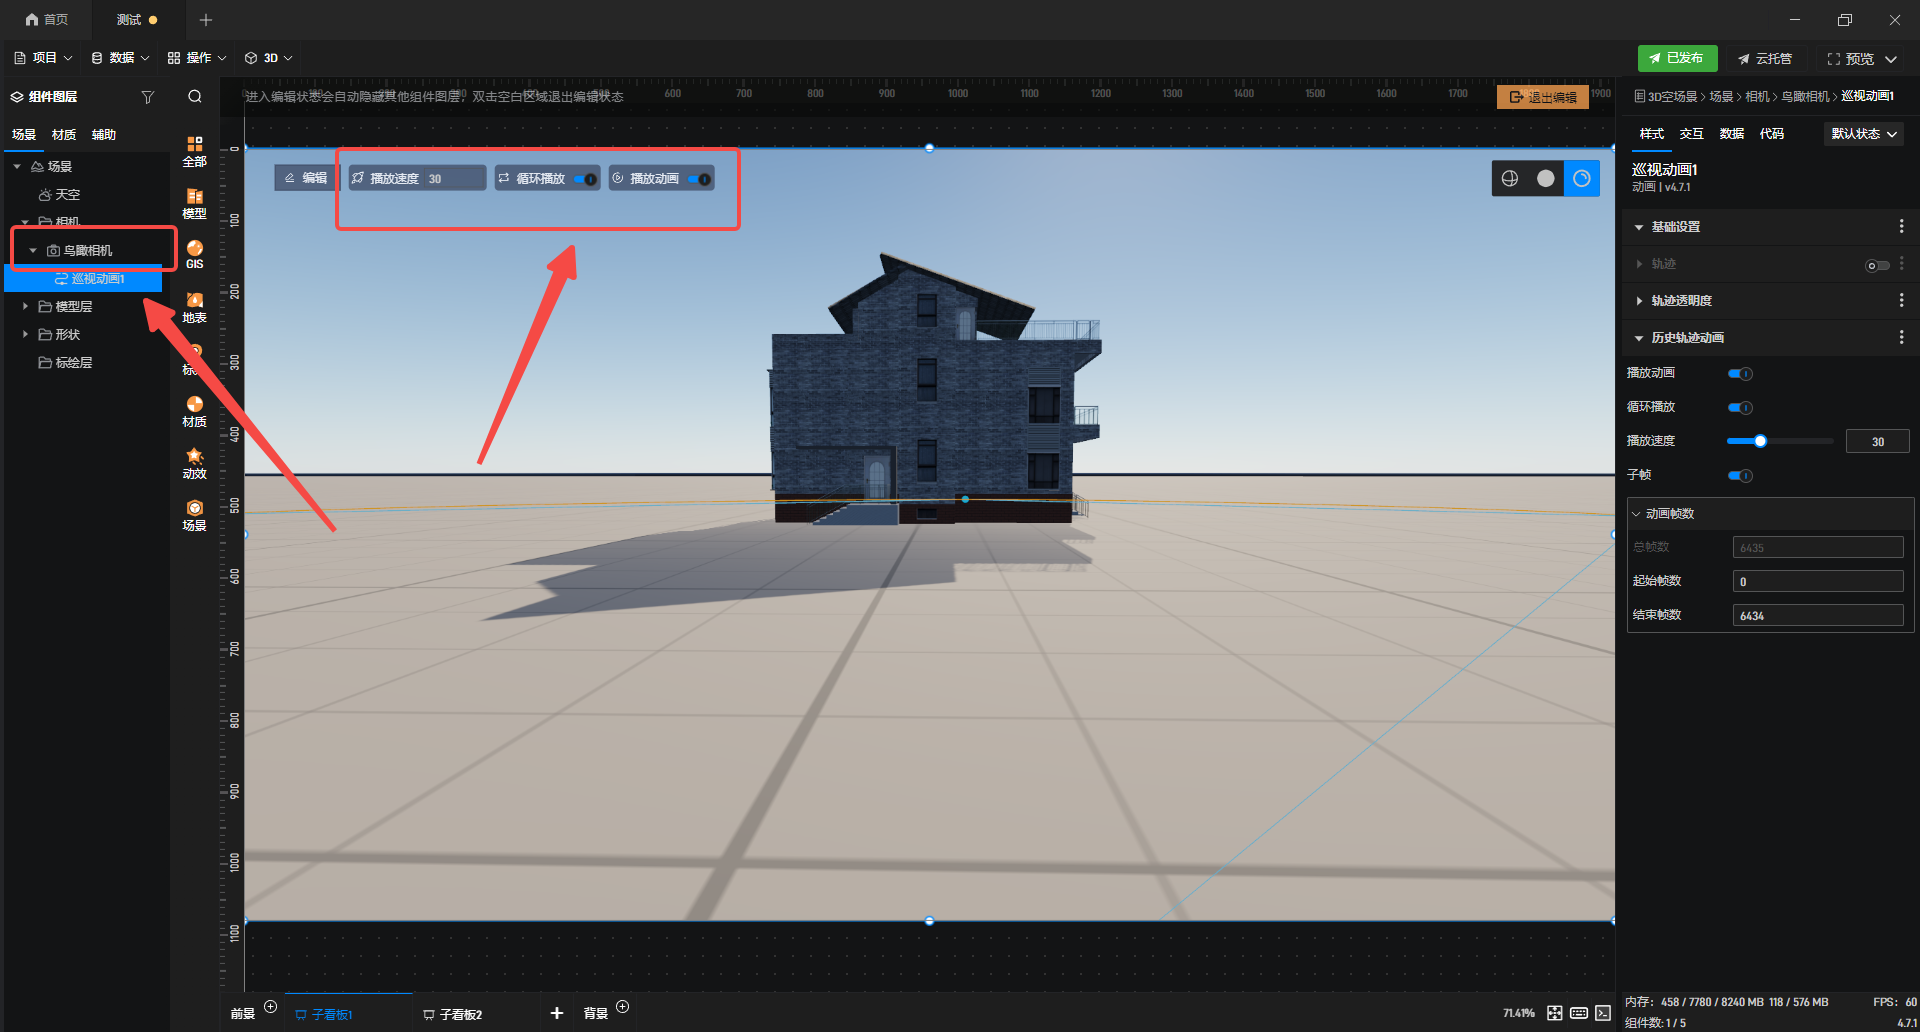
Task: Open the 模型 component category
Action: [x=194, y=203]
